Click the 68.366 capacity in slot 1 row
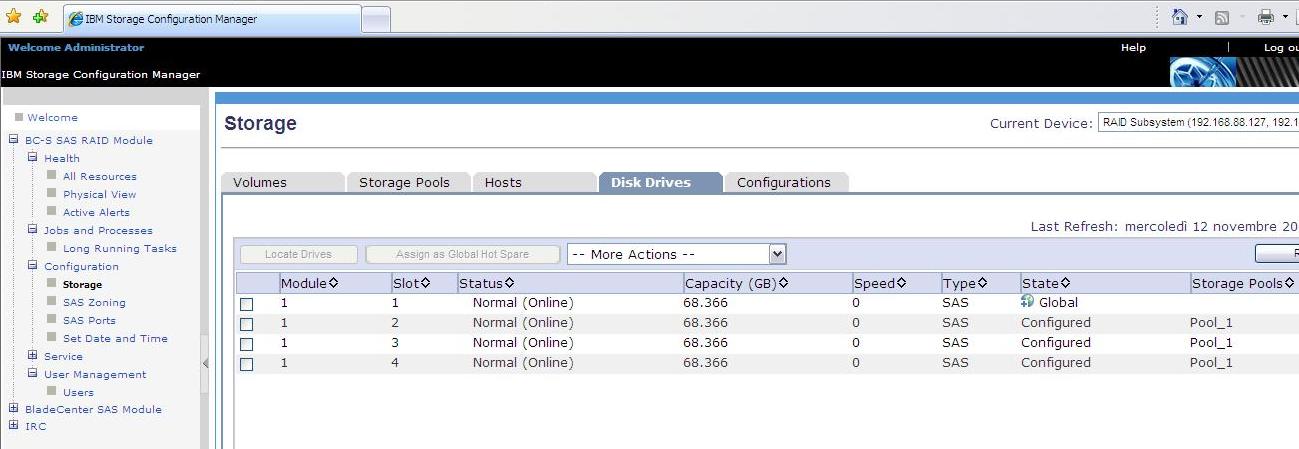 [706, 303]
